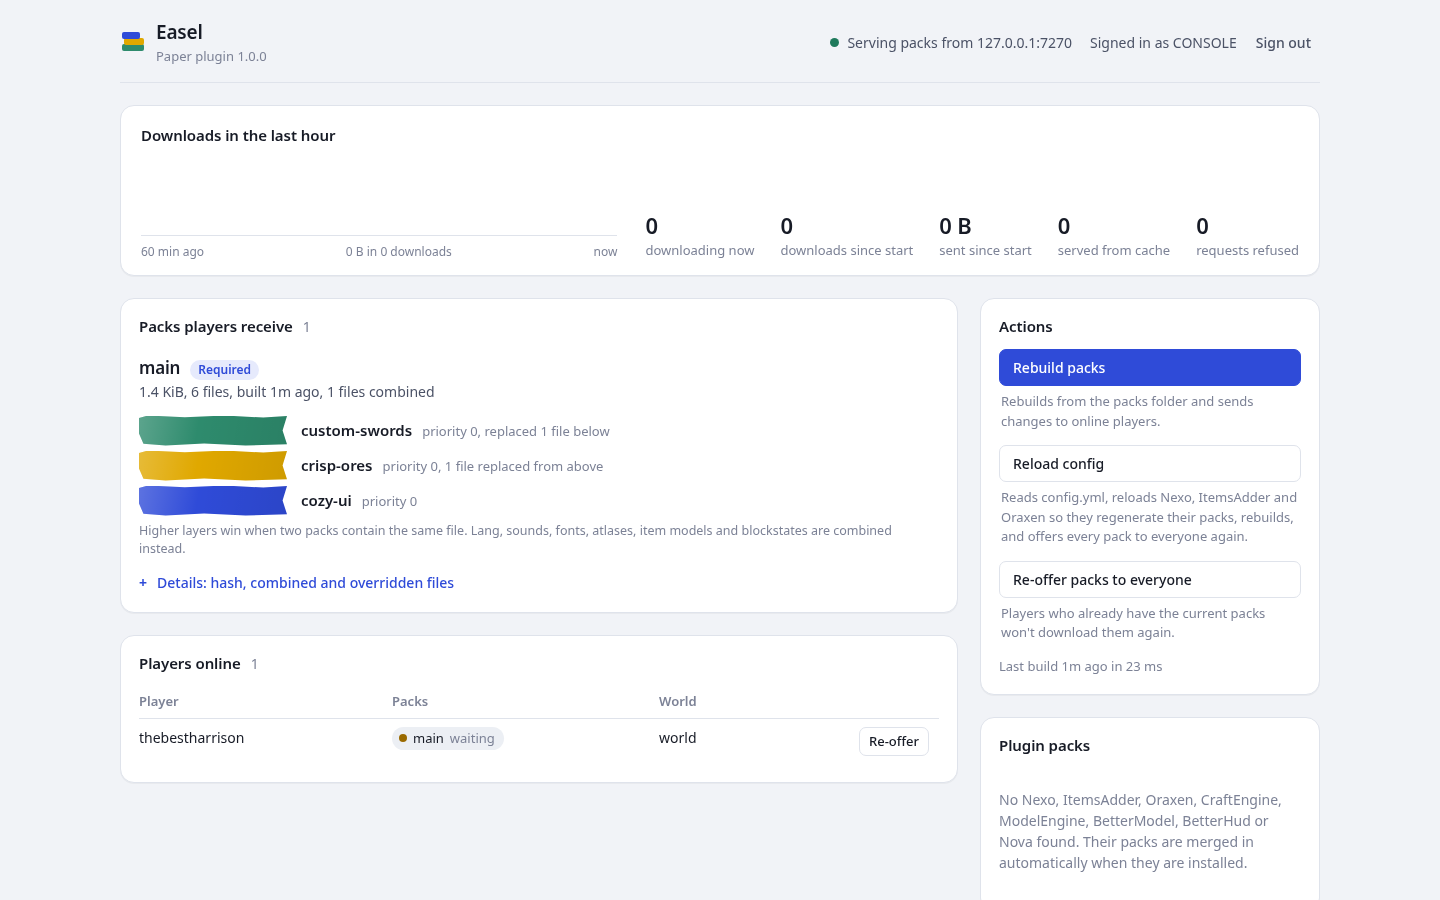
Task: Click Last build 1m ago text
Action: (1080, 667)
